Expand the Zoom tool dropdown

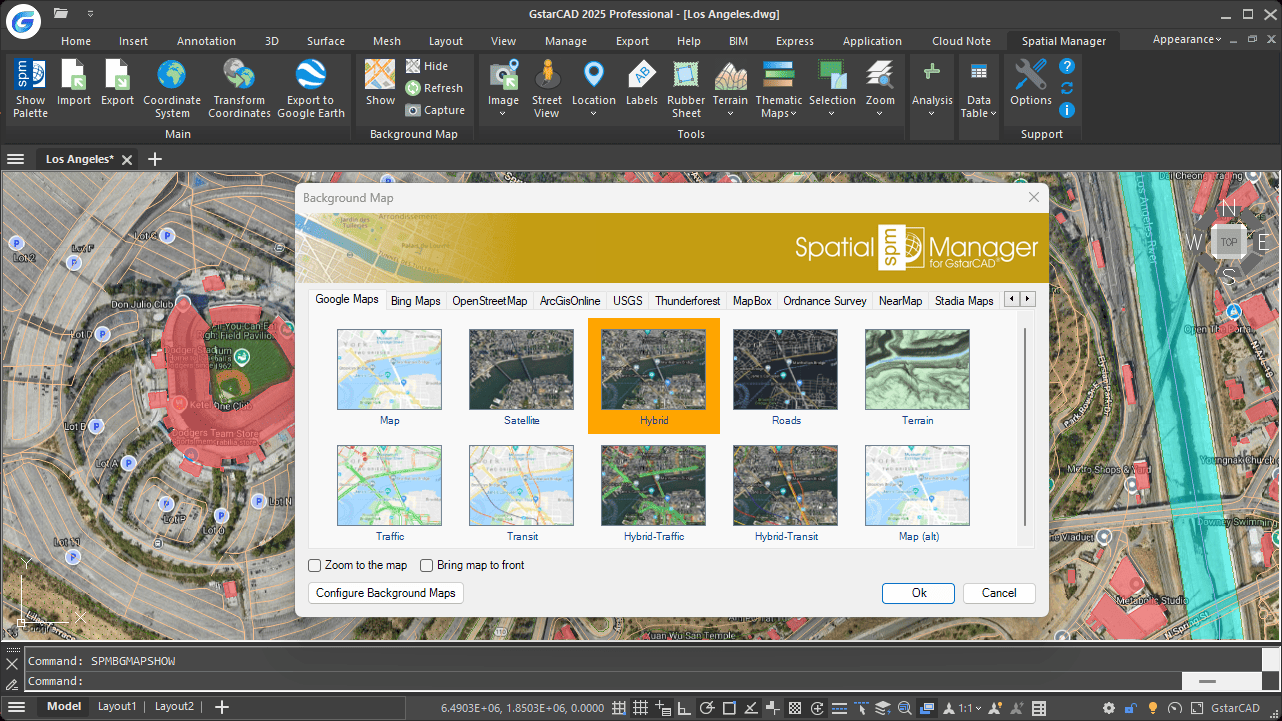[880, 113]
